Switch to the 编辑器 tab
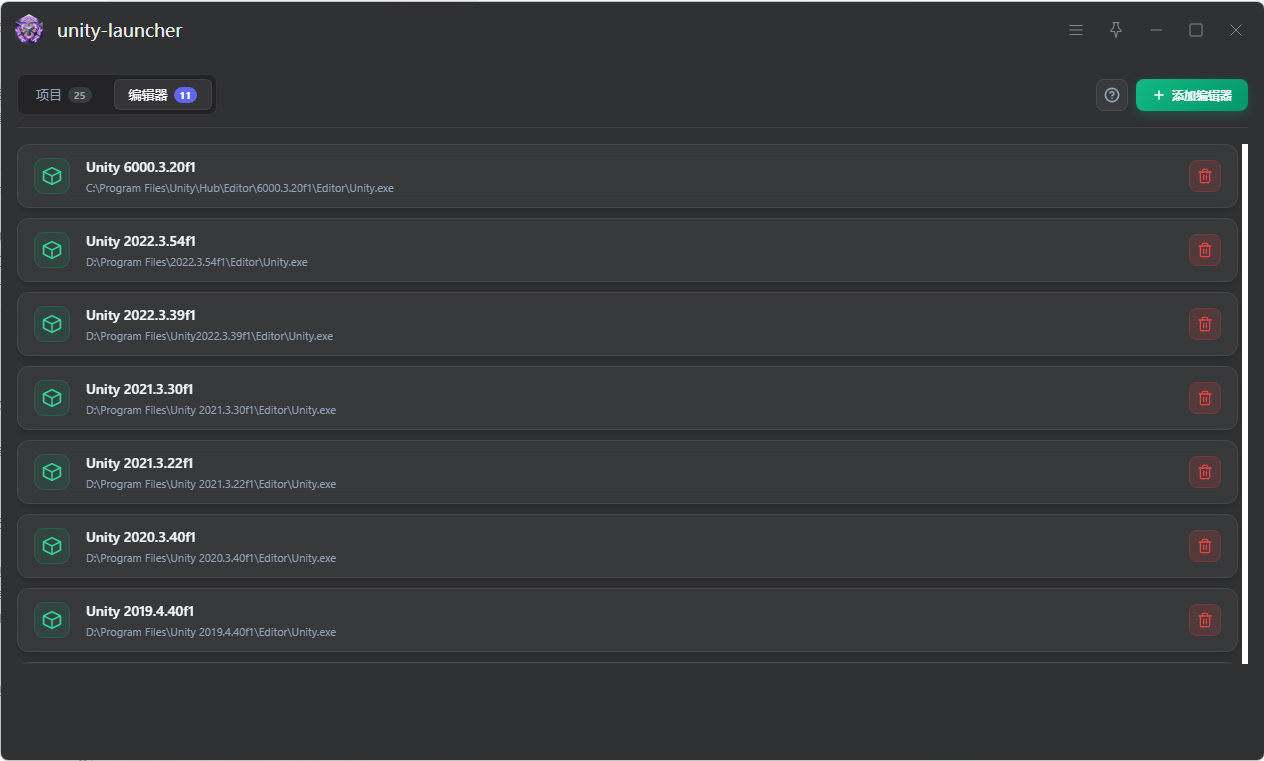The width and height of the screenshot is (1264, 761). tap(163, 95)
